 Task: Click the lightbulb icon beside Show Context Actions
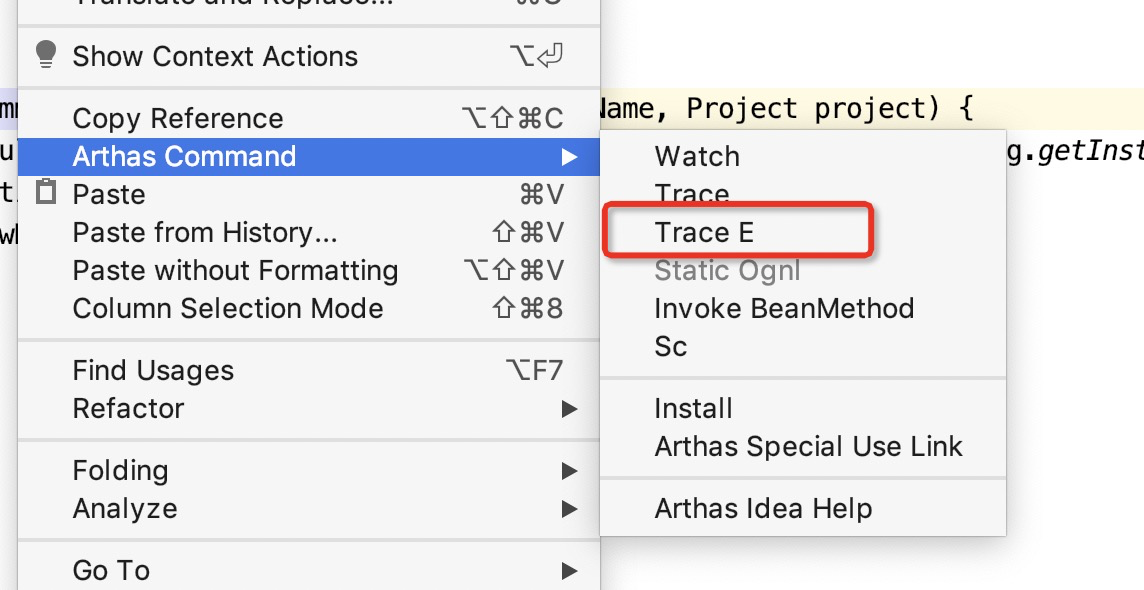coord(46,55)
